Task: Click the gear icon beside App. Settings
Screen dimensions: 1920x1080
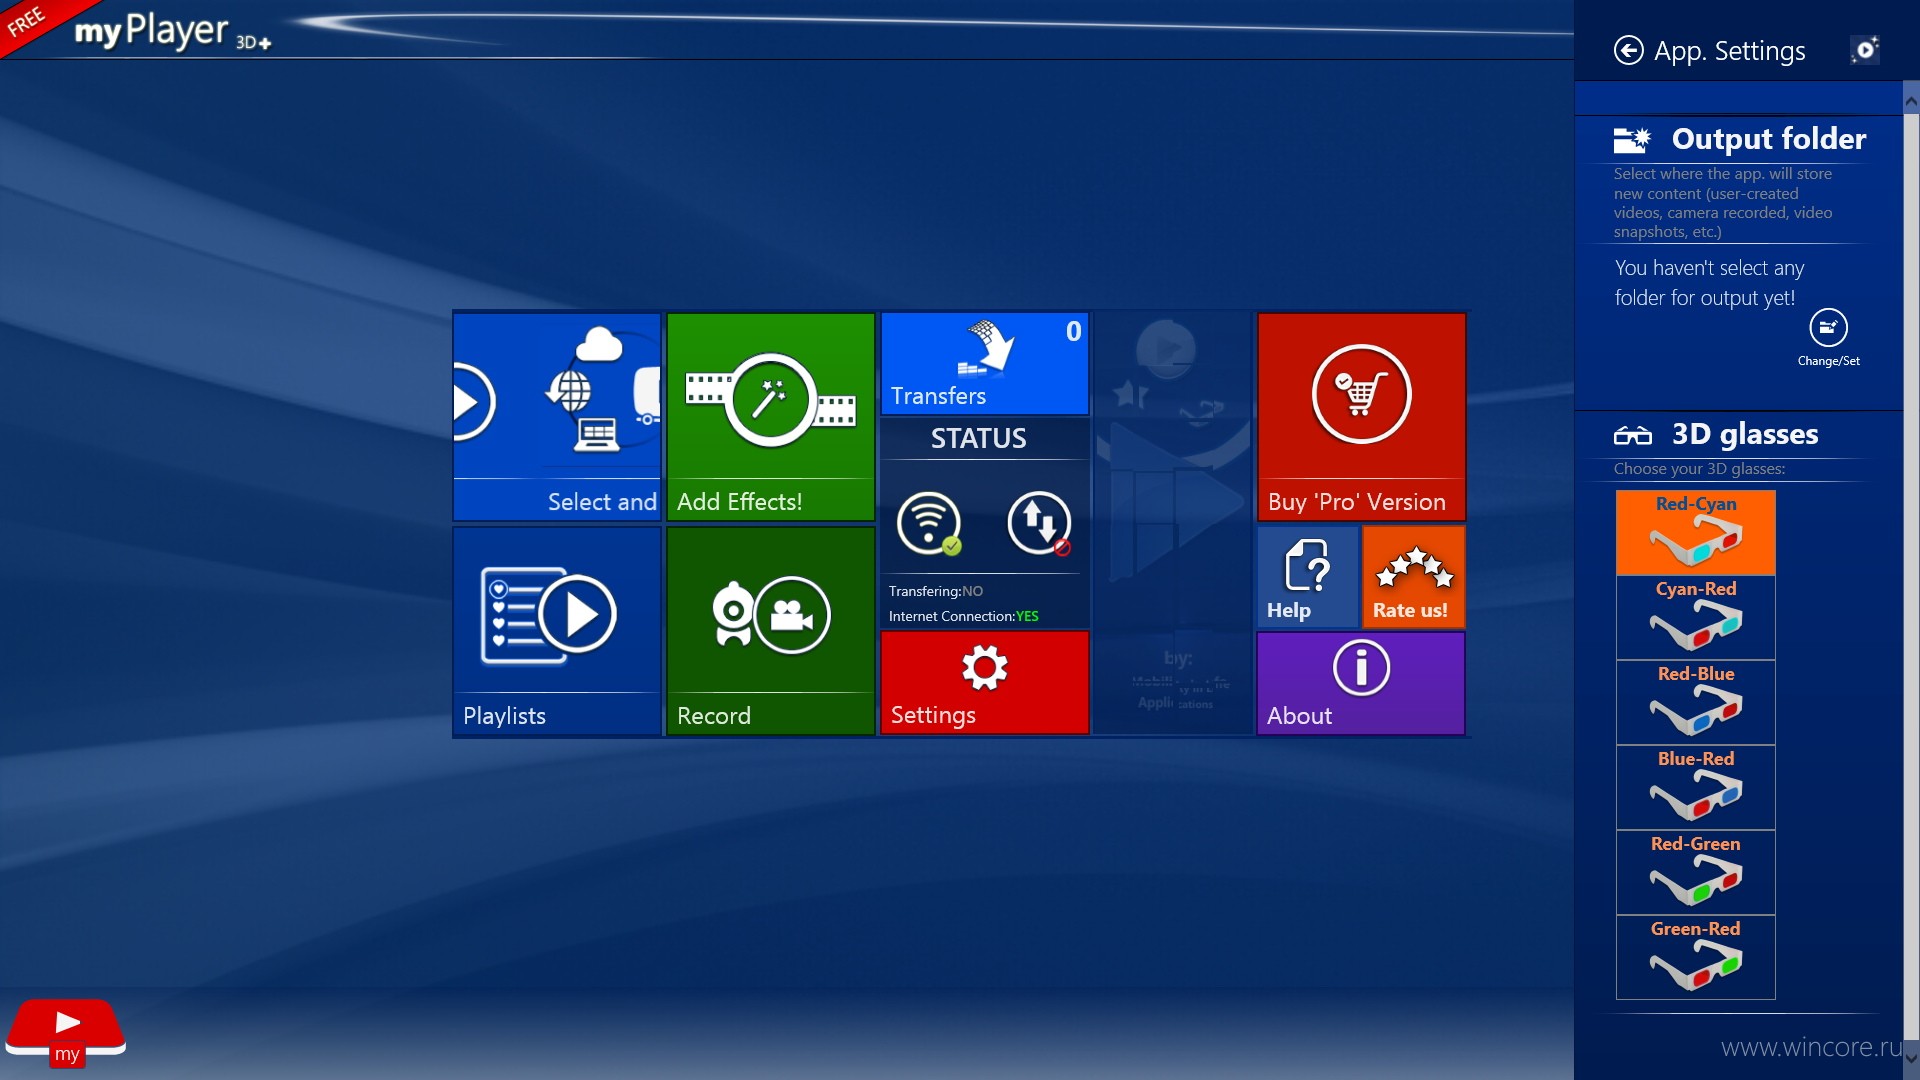Action: (1865, 50)
